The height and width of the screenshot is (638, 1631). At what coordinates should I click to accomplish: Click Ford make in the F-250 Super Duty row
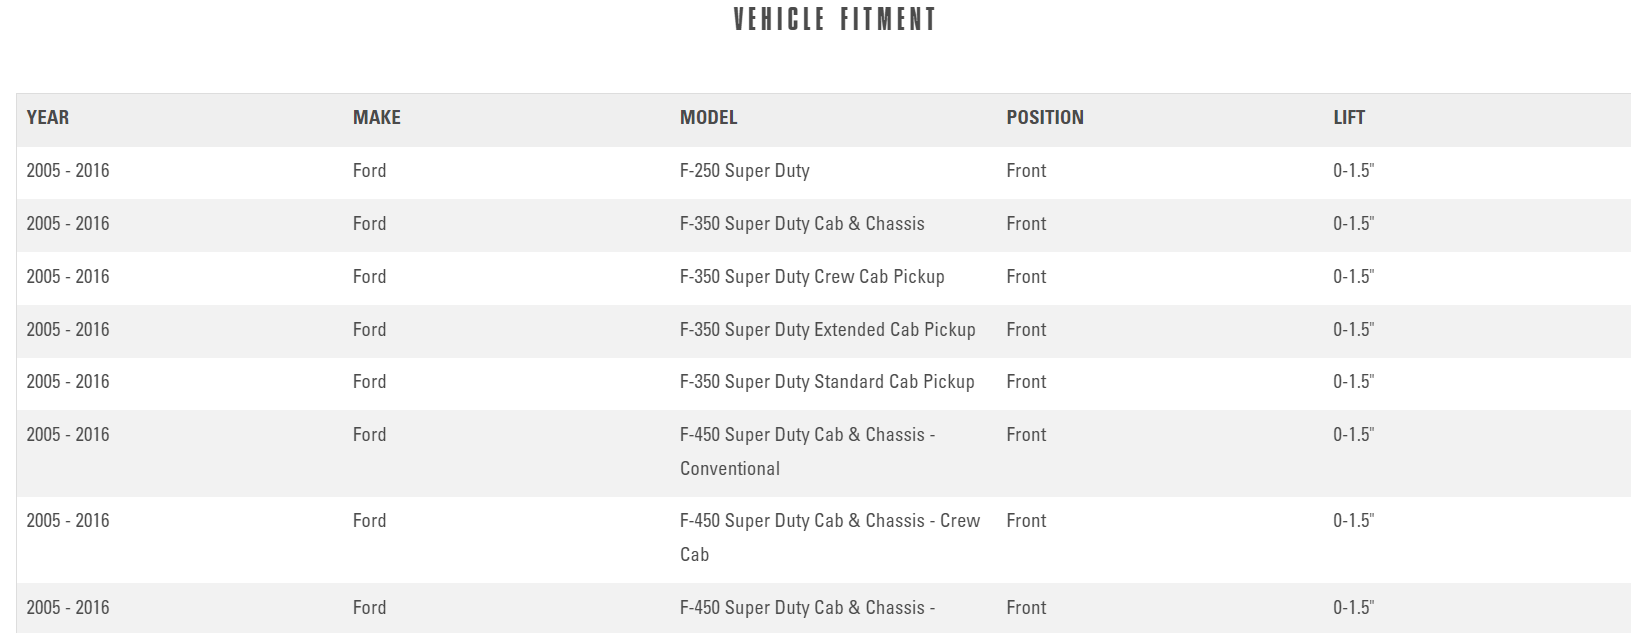click(x=369, y=171)
